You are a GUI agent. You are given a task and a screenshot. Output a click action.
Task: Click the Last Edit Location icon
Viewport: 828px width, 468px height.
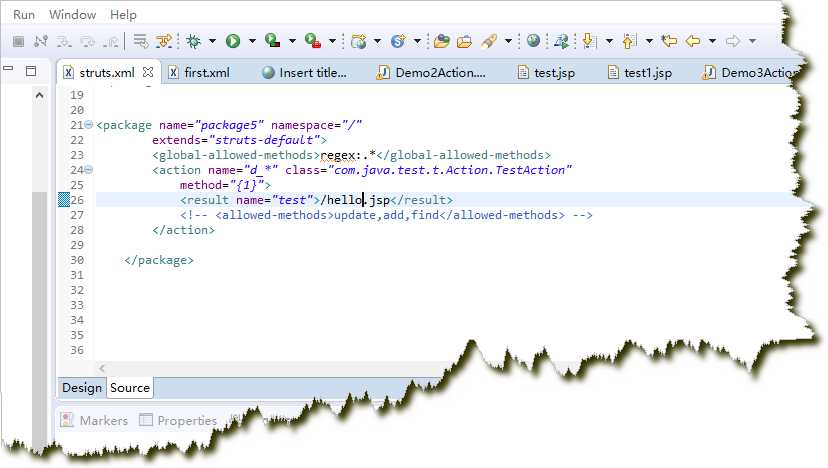coord(669,41)
